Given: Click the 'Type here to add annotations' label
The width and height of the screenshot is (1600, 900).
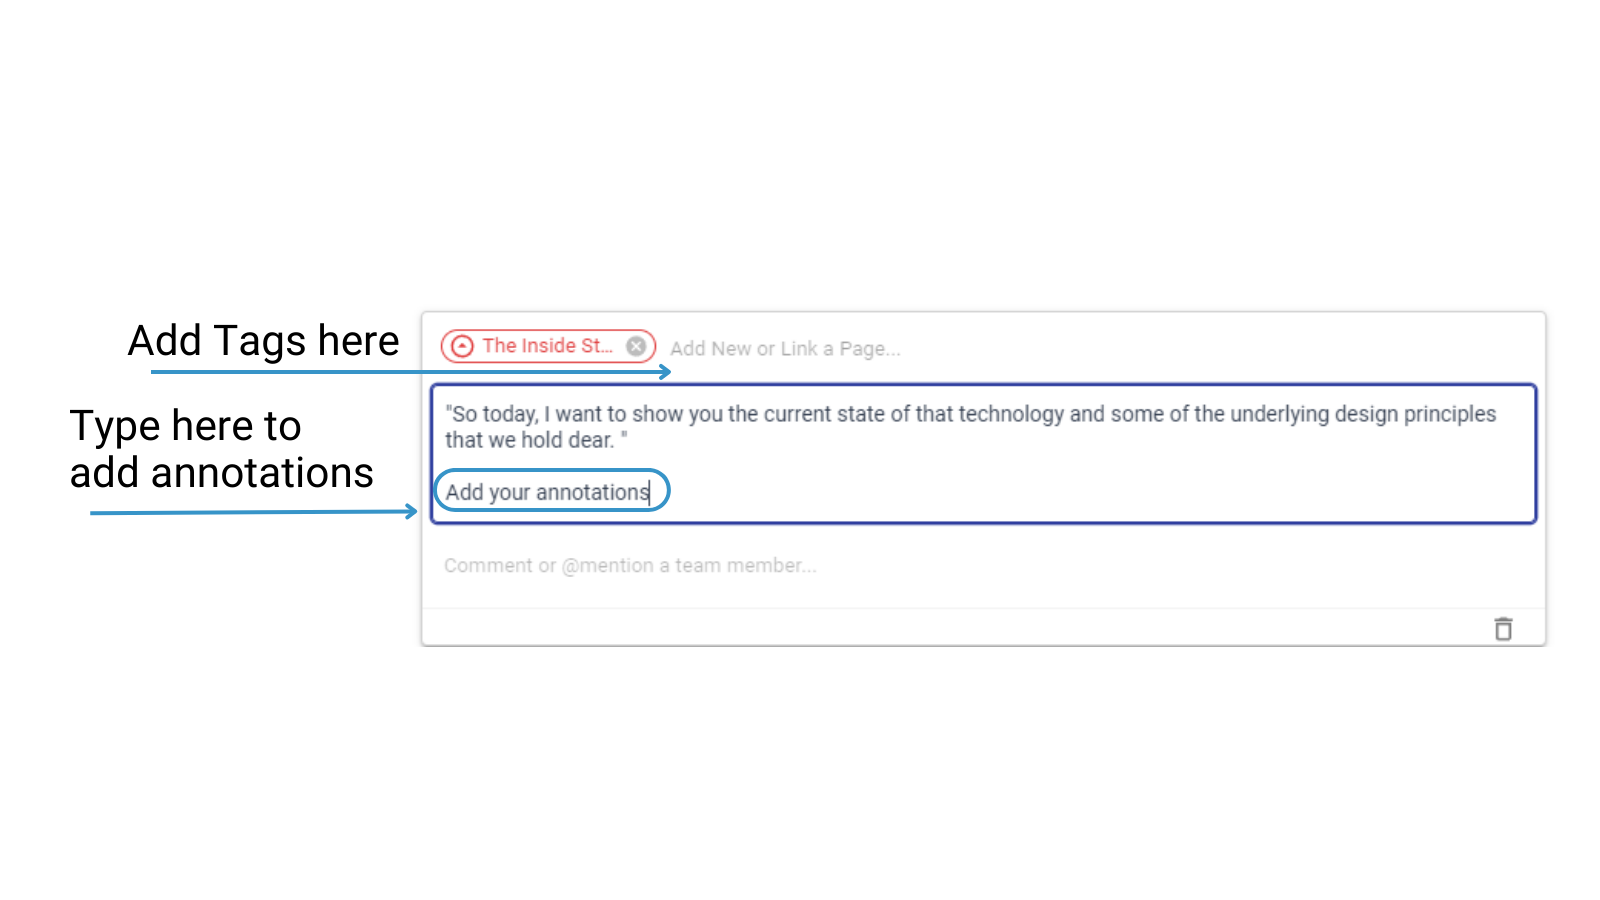Looking at the screenshot, I should [221, 449].
